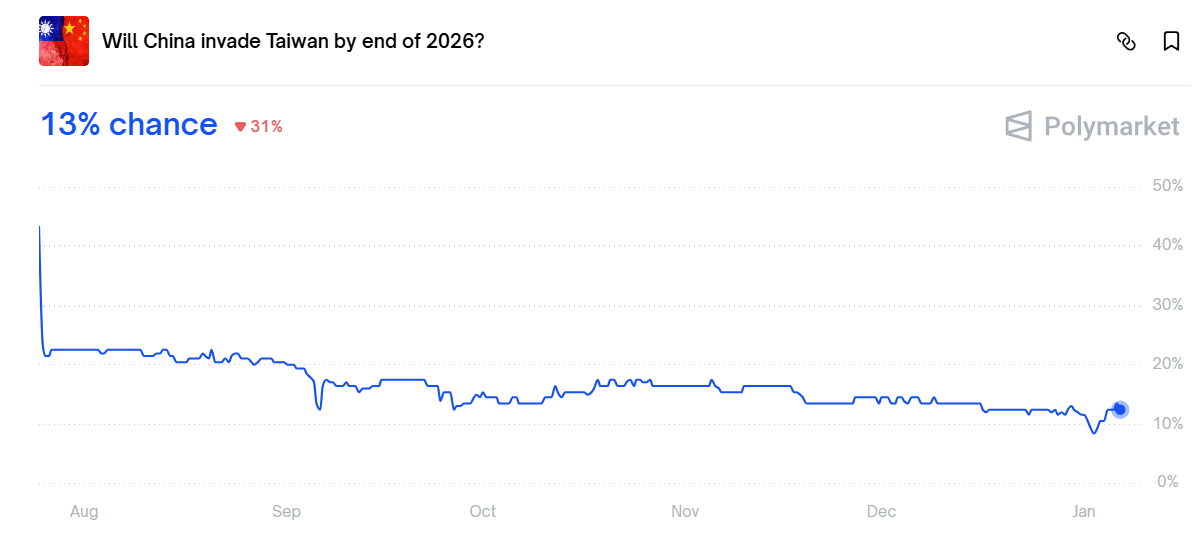Bookmark this market with the bookmark icon
Image resolution: width=1200 pixels, height=547 pixels.
click(x=1171, y=41)
